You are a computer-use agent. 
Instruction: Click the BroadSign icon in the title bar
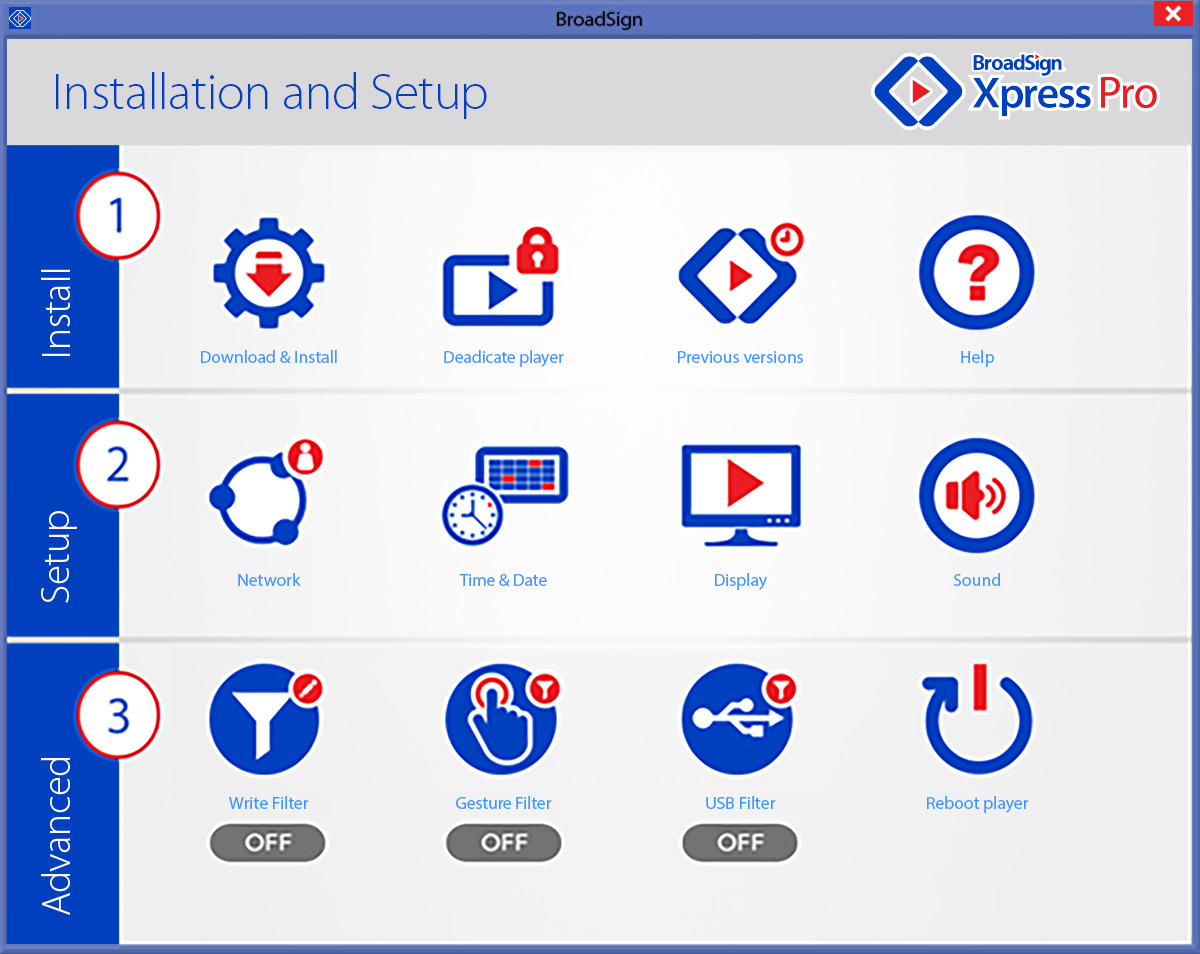coord(19,18)
